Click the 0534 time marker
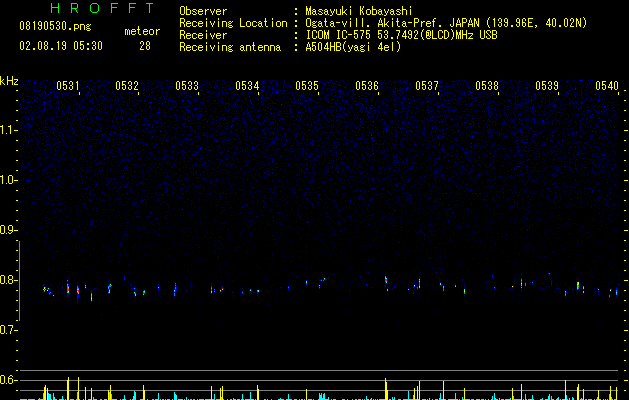 (247, 85)
